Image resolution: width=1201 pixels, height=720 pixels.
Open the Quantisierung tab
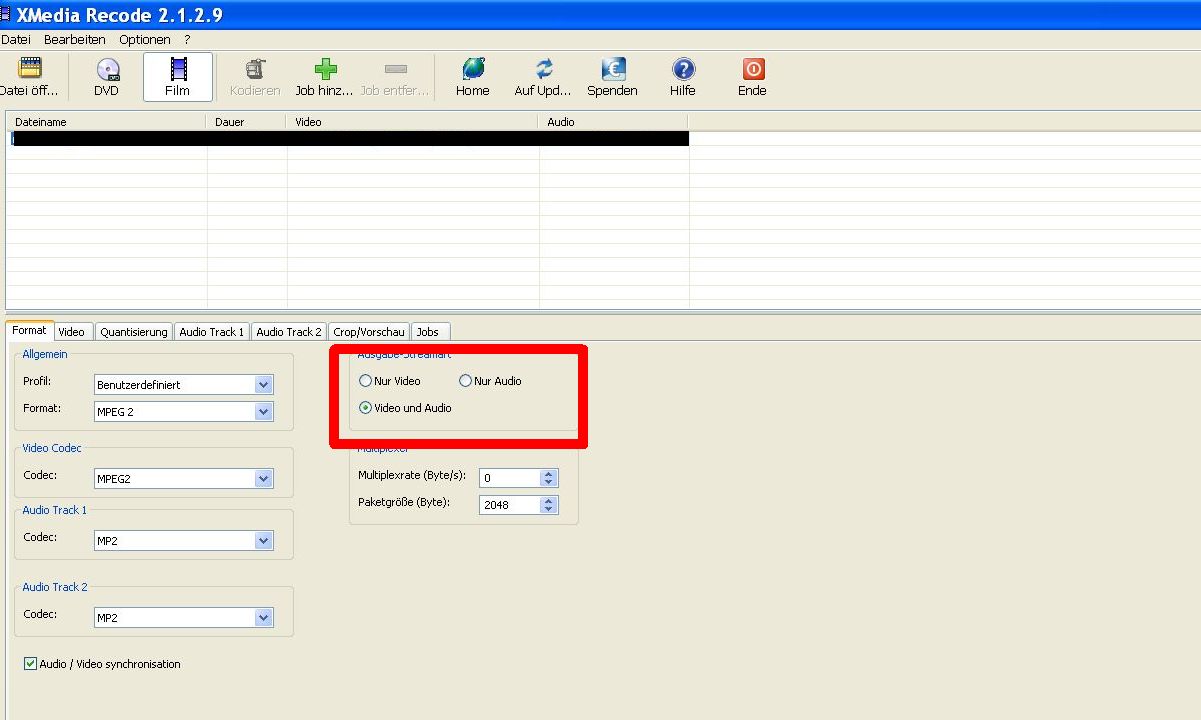[x=134, y=332]
